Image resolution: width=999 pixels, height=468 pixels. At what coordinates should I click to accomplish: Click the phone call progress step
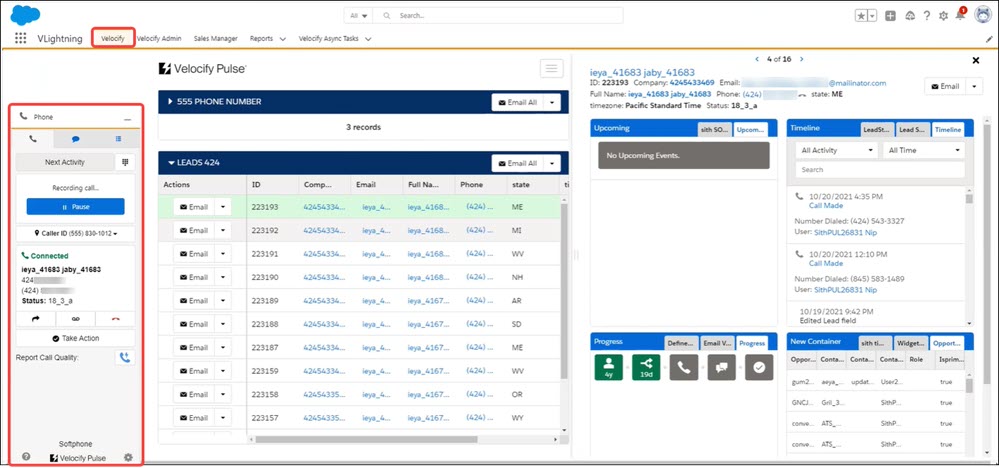pos(684,367)
